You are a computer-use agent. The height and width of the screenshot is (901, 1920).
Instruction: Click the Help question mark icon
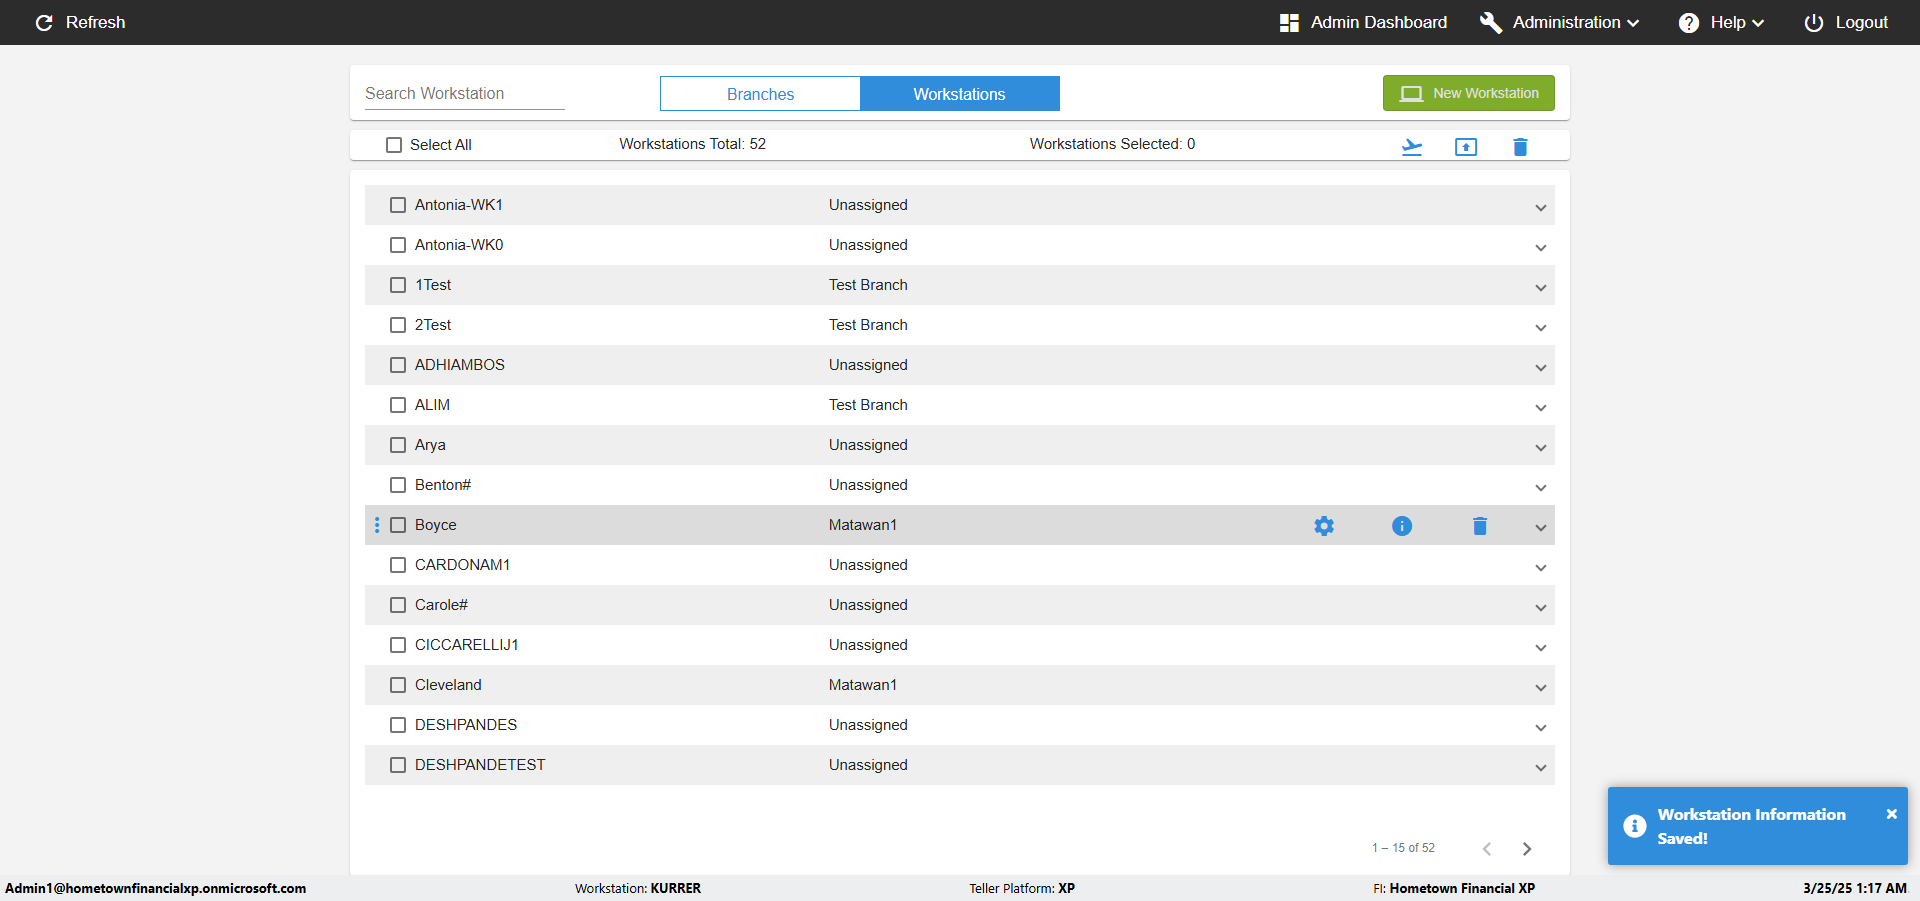(x=1689, y=22)
